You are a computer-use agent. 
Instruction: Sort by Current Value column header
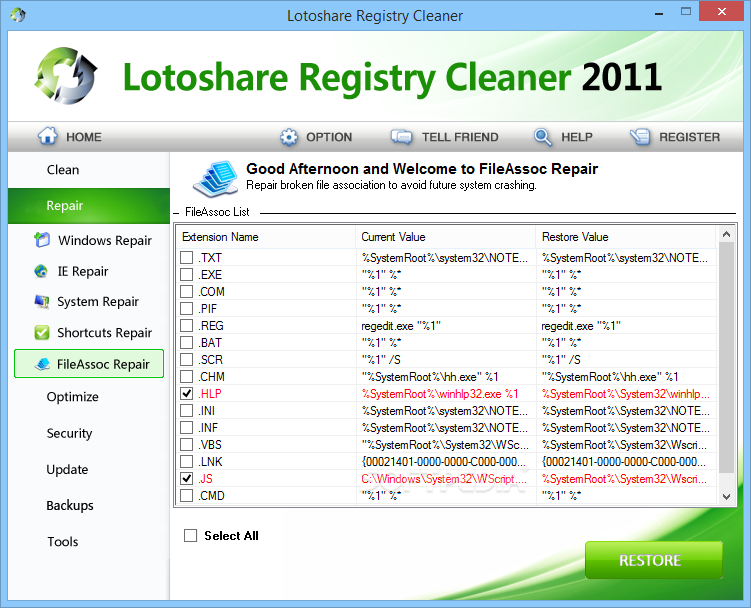coord(445,237)
